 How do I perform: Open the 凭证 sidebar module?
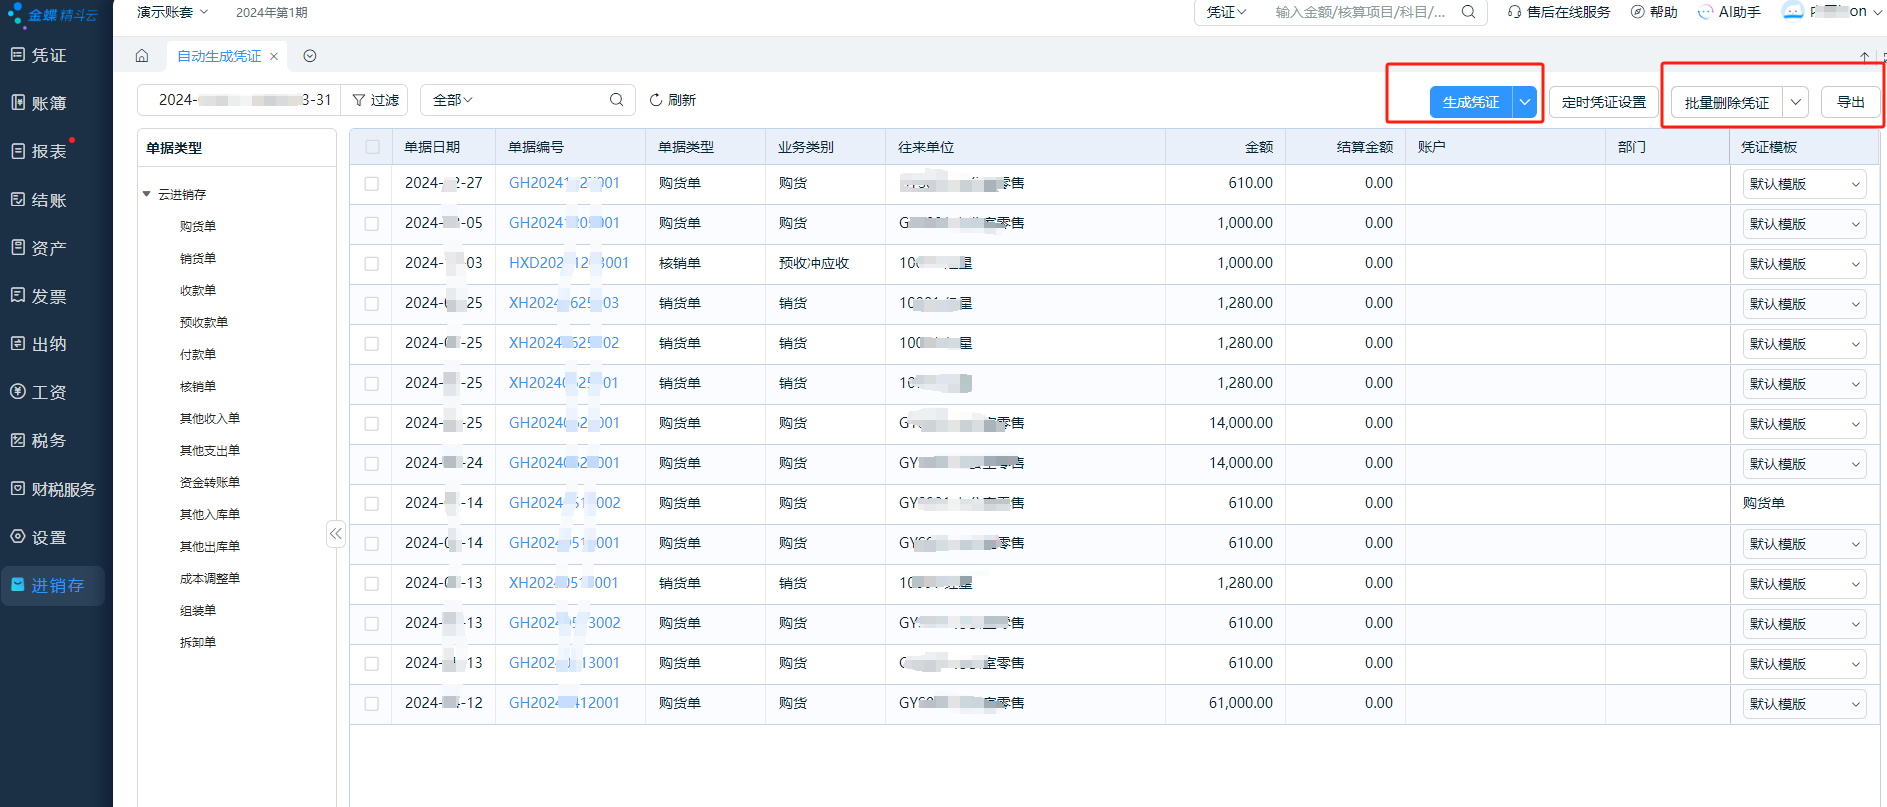pos(48,55)
